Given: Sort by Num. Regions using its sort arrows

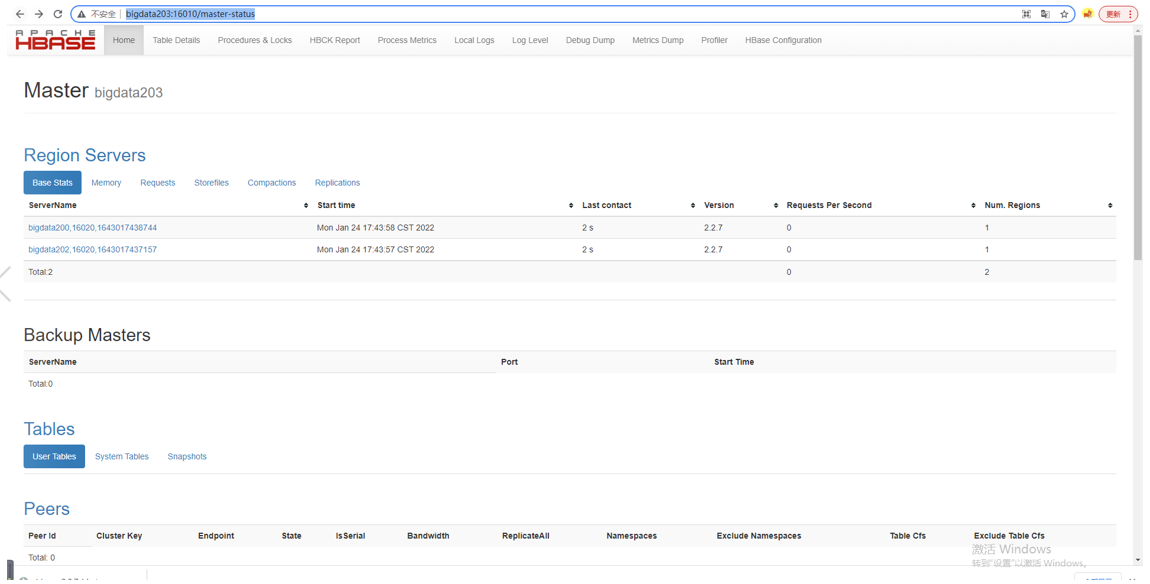Looking at the screenshot, I should [1110, 205].
